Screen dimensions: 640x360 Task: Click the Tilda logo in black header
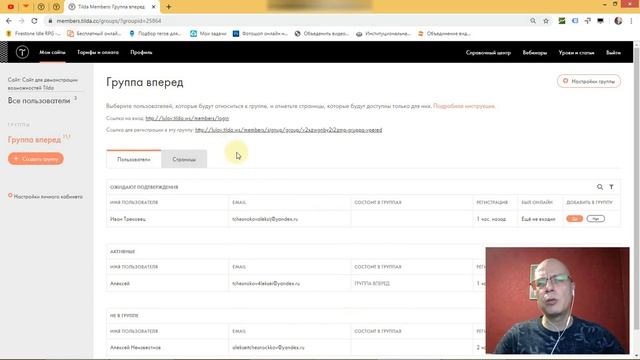pos(22,52)
